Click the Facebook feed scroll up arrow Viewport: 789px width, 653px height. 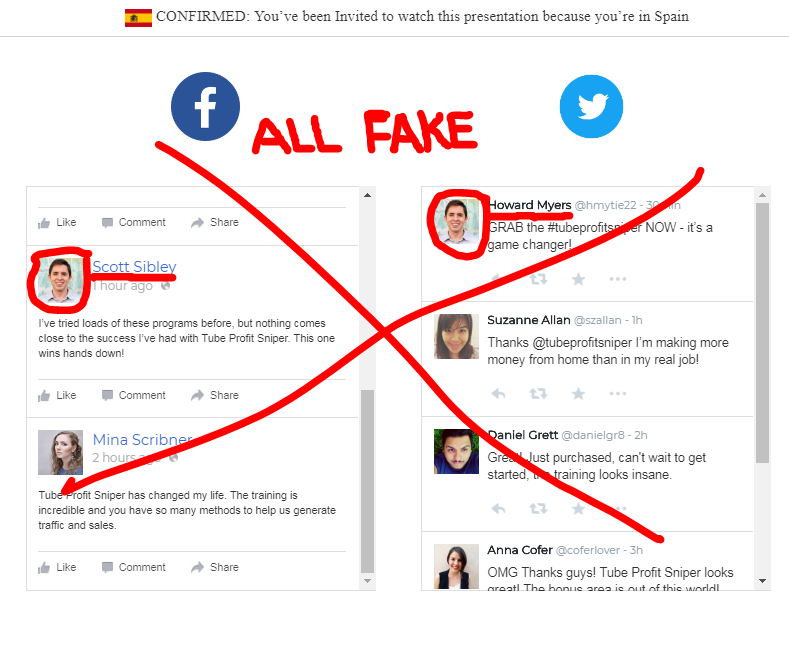coord(367,195)
